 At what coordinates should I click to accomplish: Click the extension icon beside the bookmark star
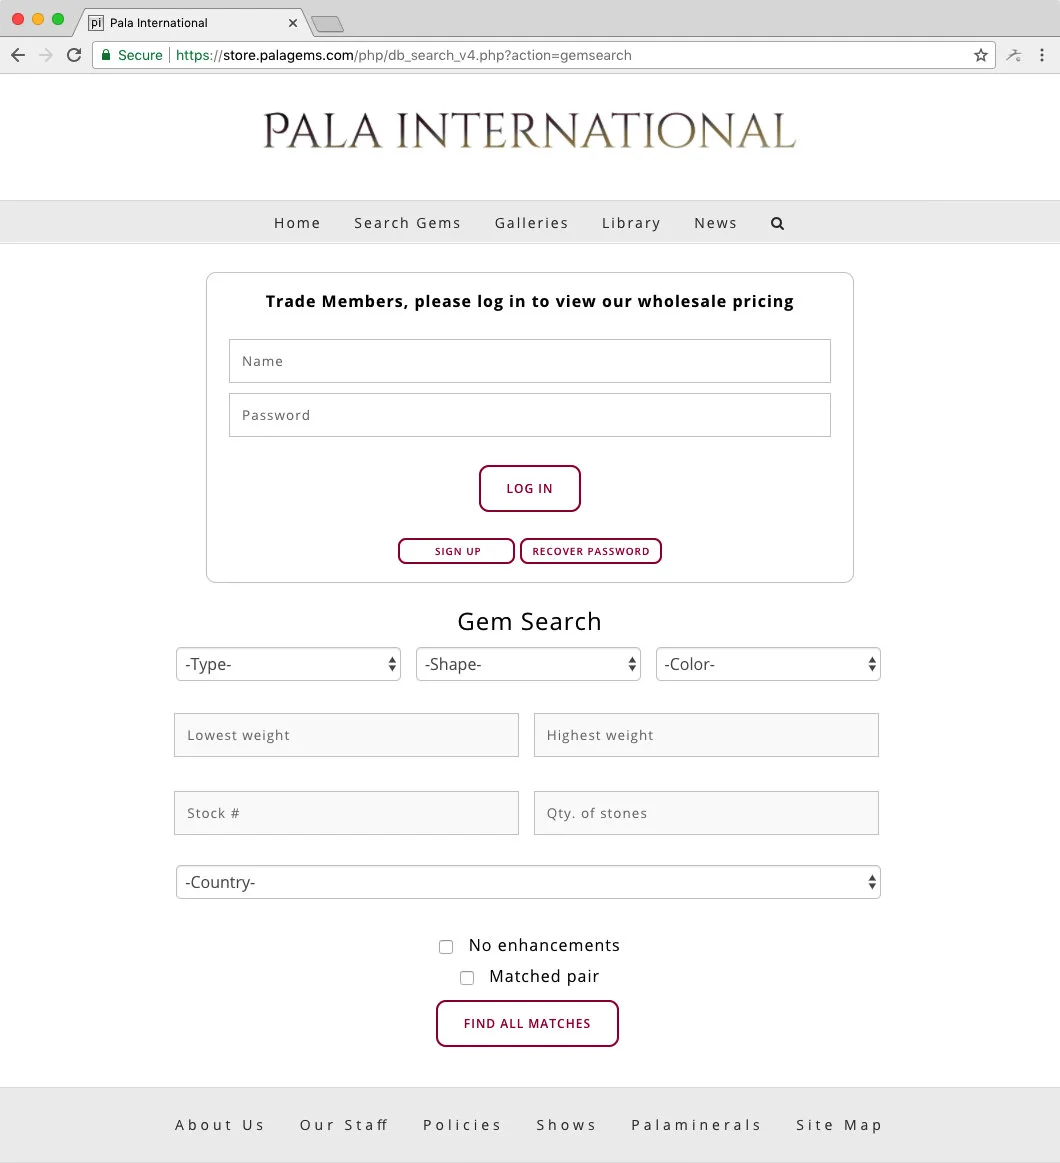pyautogui.click(x=1013, y=55)
